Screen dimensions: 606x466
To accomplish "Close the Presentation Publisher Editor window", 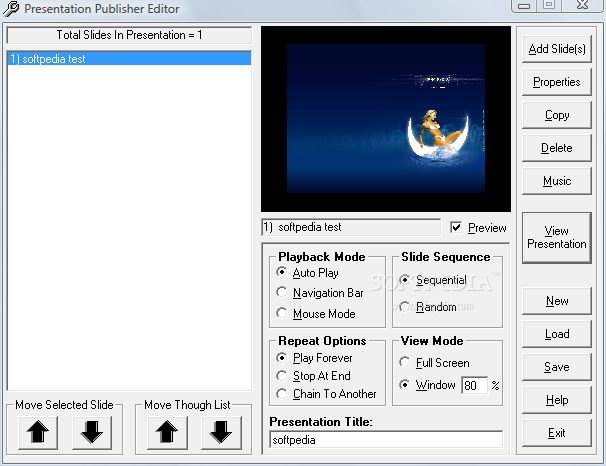I will 582,5.
